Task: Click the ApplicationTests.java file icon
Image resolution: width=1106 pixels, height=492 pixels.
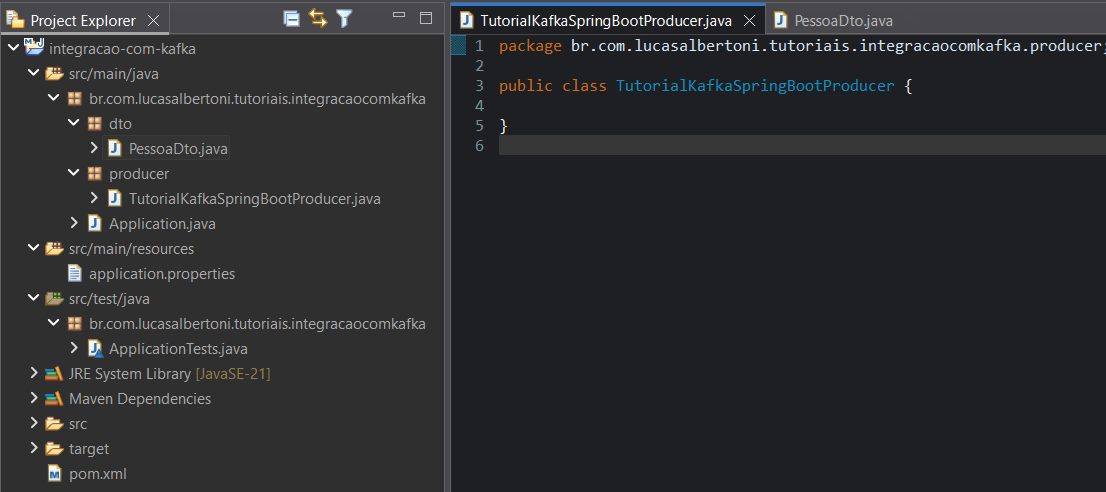Action: pos(95,349)
